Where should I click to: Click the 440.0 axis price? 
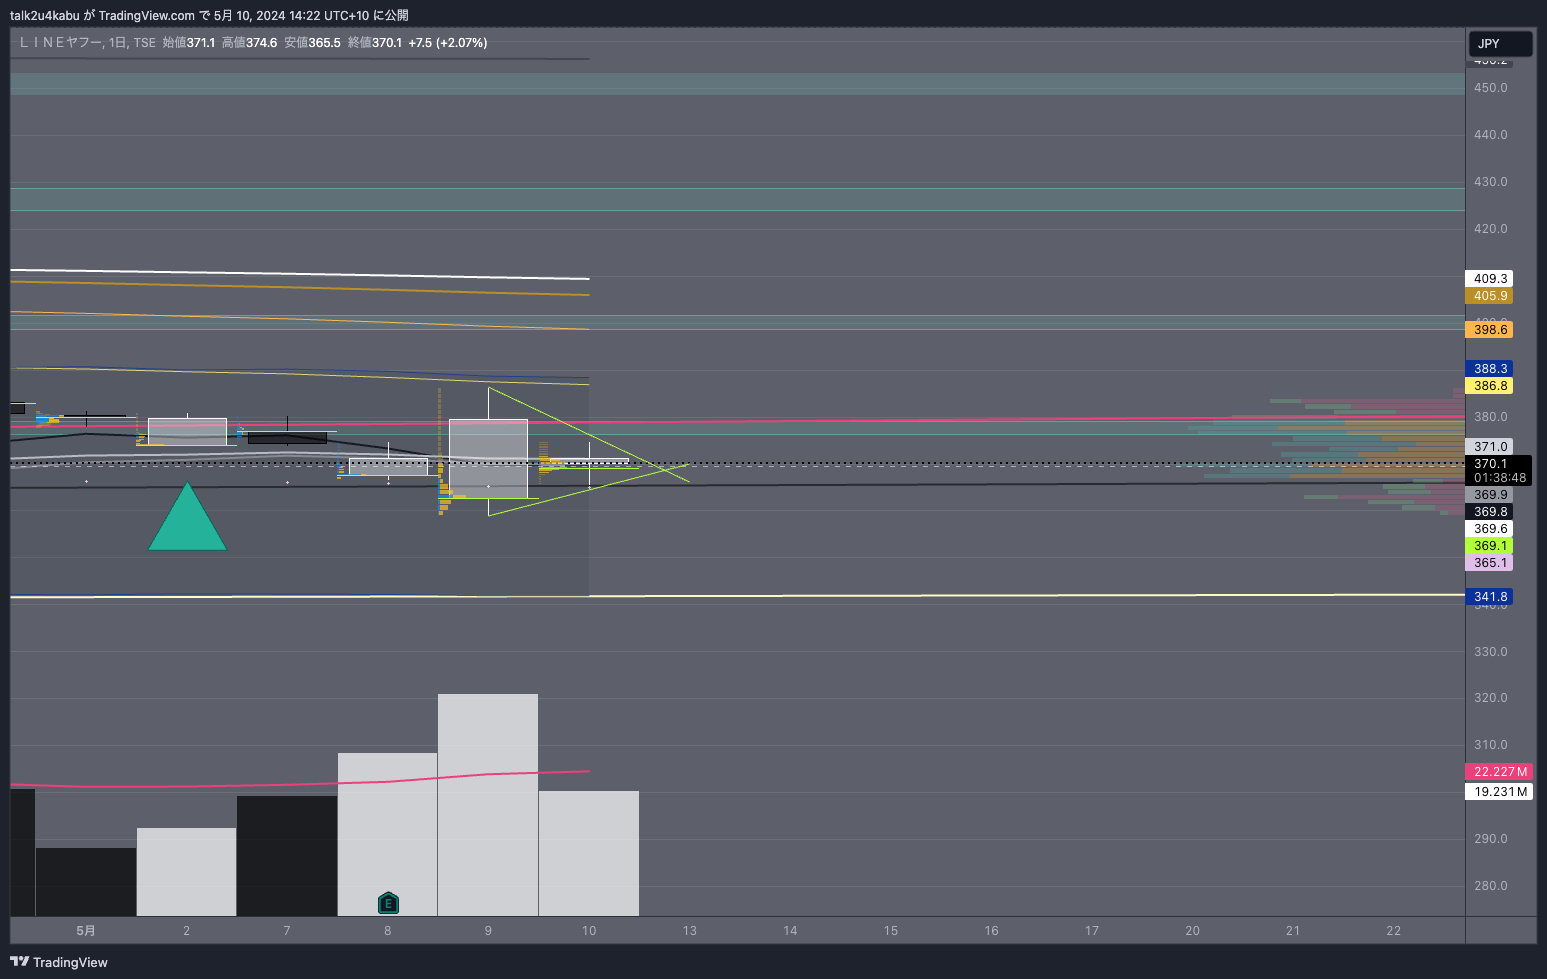[x=1490, y=135]
